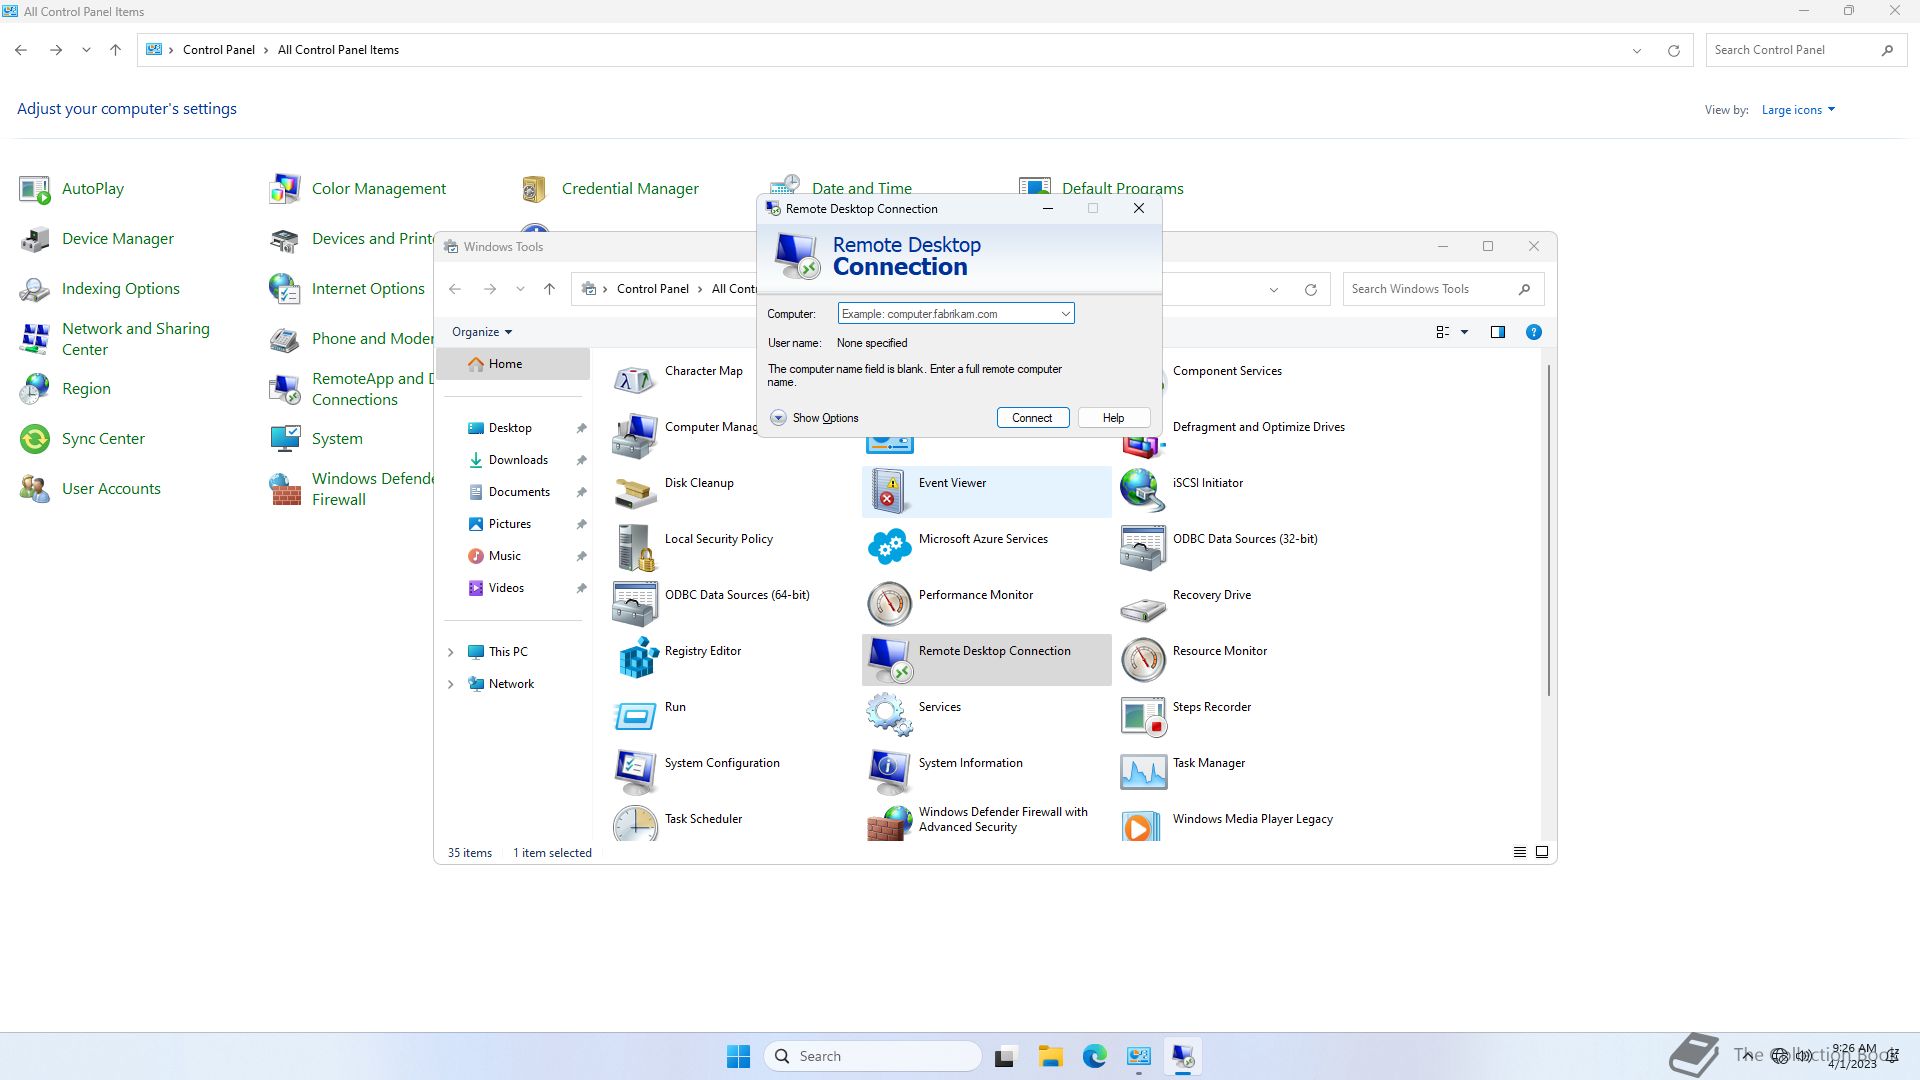Toggle the preview pane in Windows Tools
Viewport: 1920px width, 1080px height.
tap(1497, 332)
